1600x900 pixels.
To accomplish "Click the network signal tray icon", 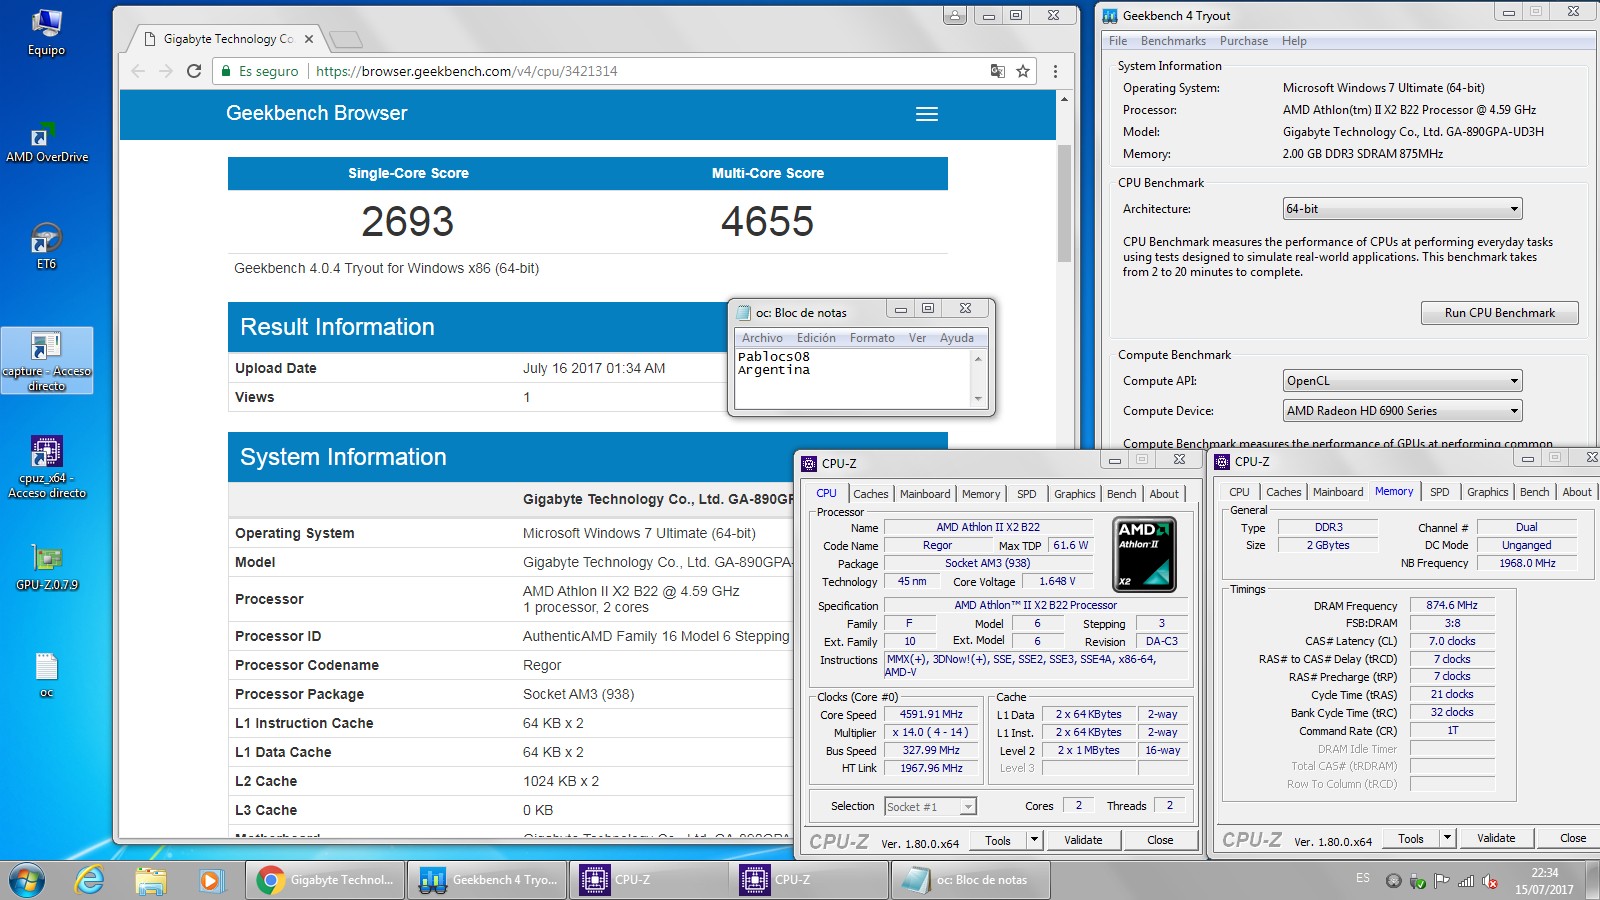I will [1466, 881].
